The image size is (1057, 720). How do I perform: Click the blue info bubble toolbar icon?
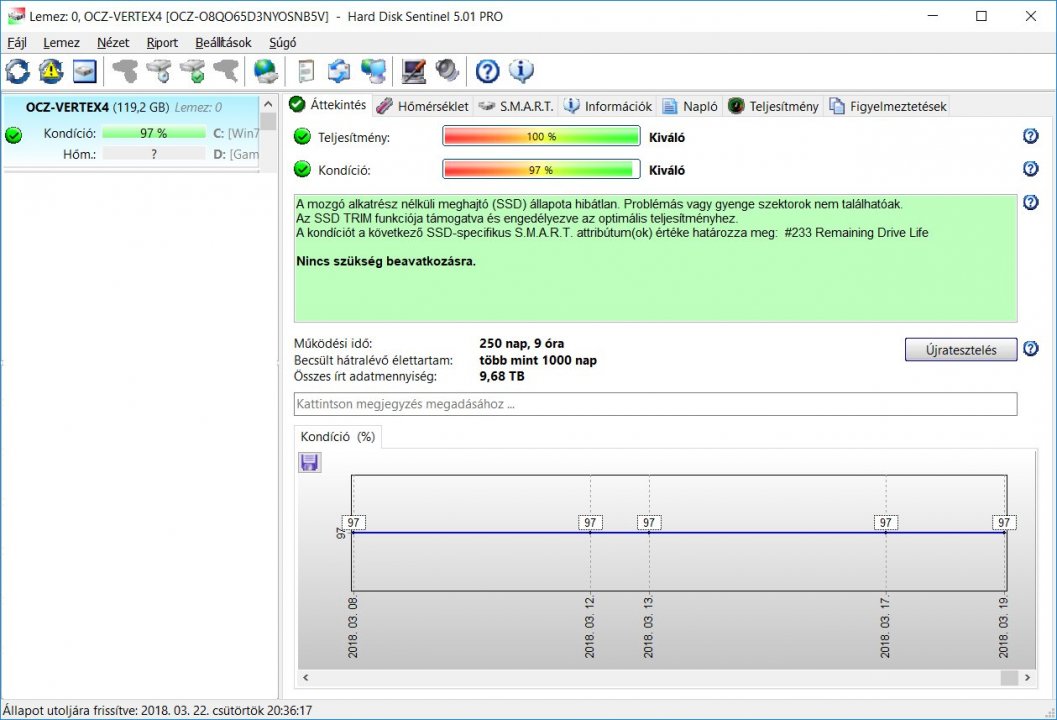(521, 71)
